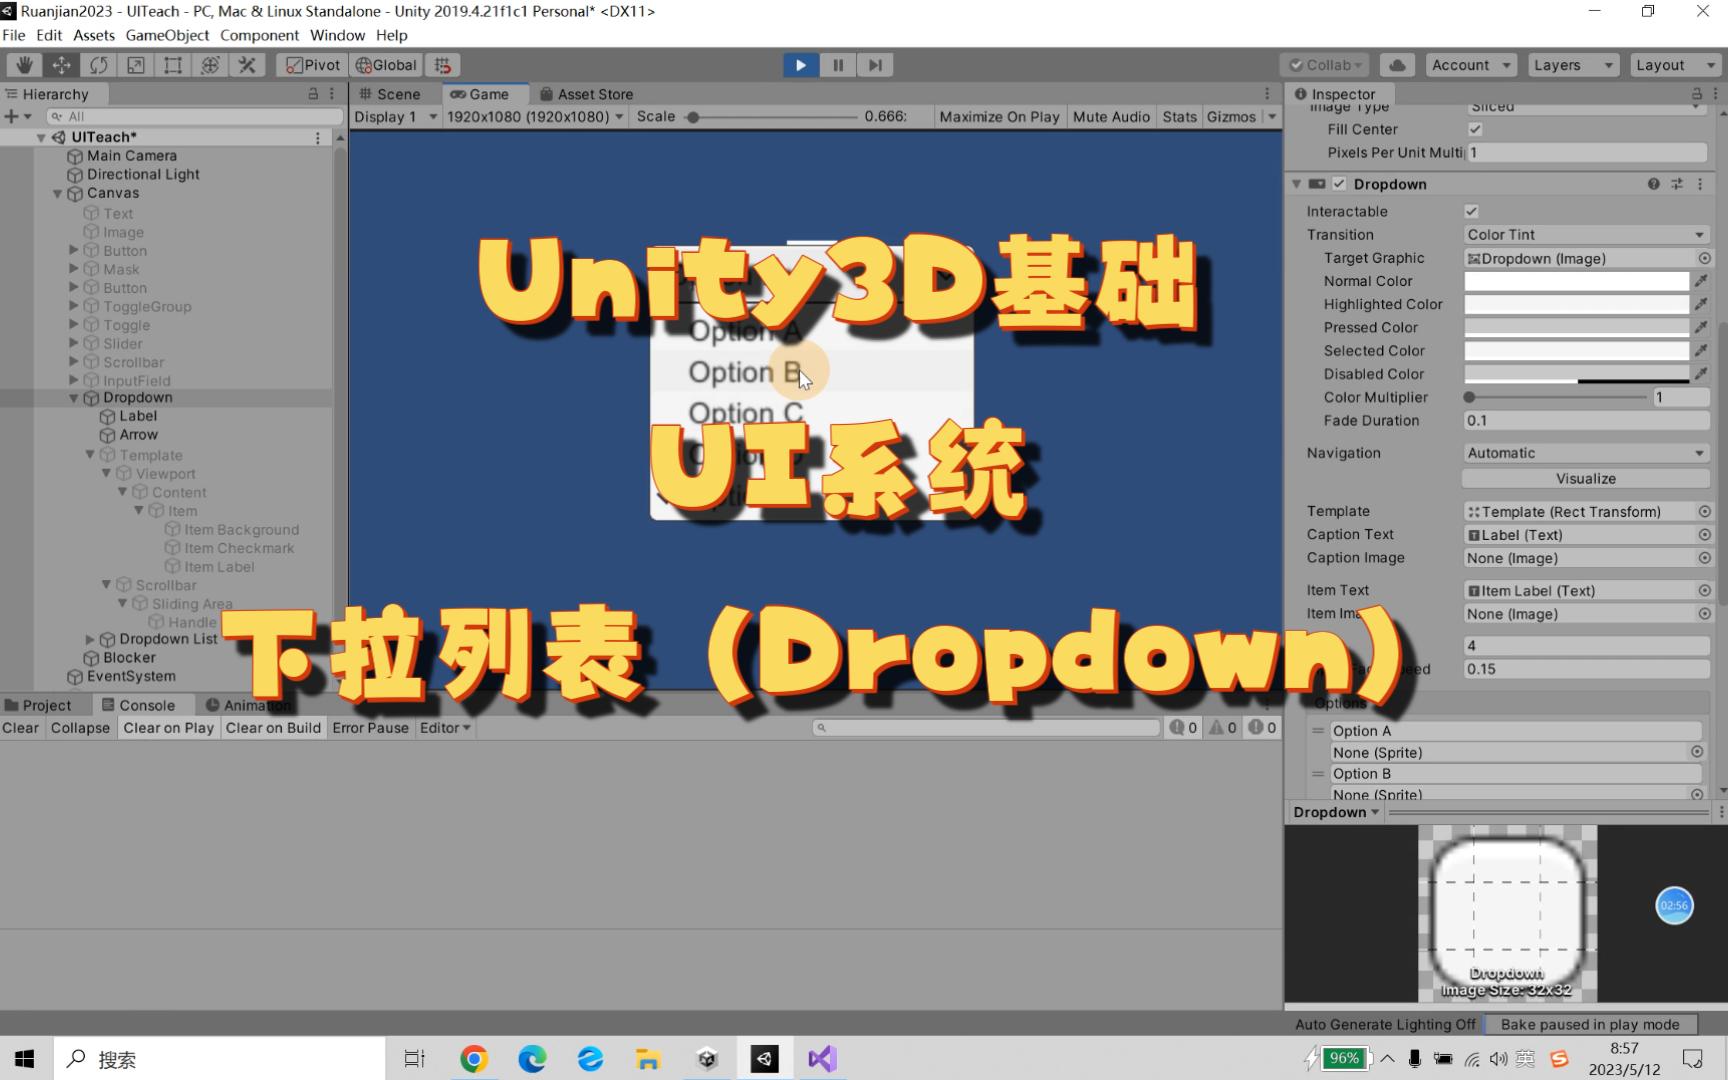1728x1080 pixels.
Task: Click Clear on Build button
Action: [x=273, y=728]
